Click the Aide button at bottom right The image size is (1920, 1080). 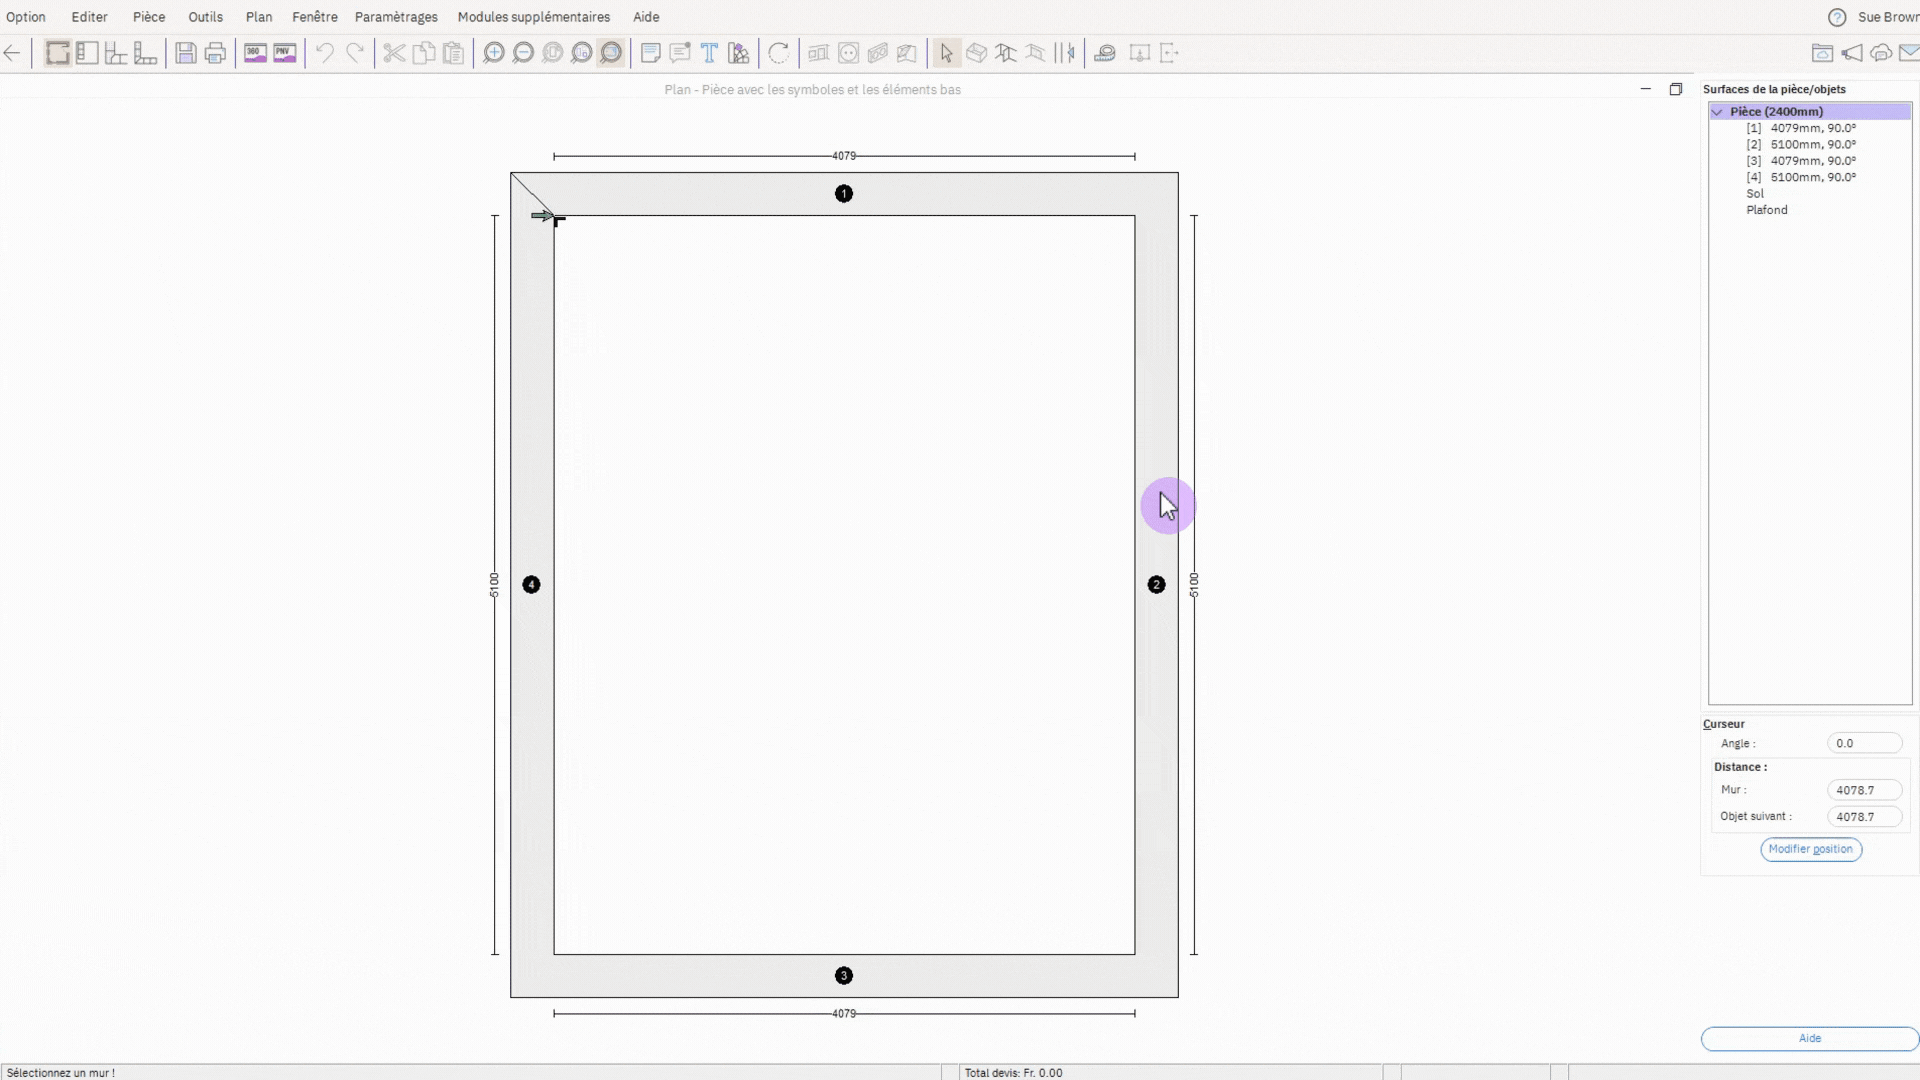point(1809,1038)
